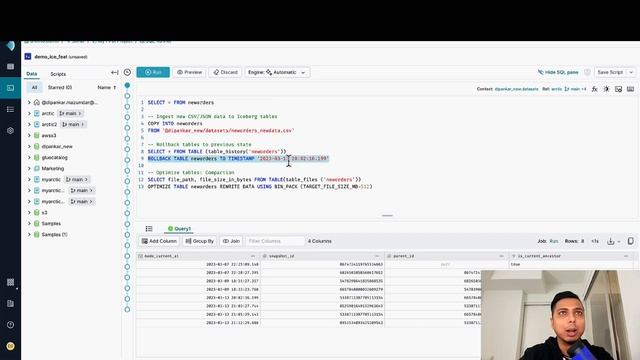The image size is (640, 360).
Task: Collapse the data panel arrow icon
Action: pos(115,72)
